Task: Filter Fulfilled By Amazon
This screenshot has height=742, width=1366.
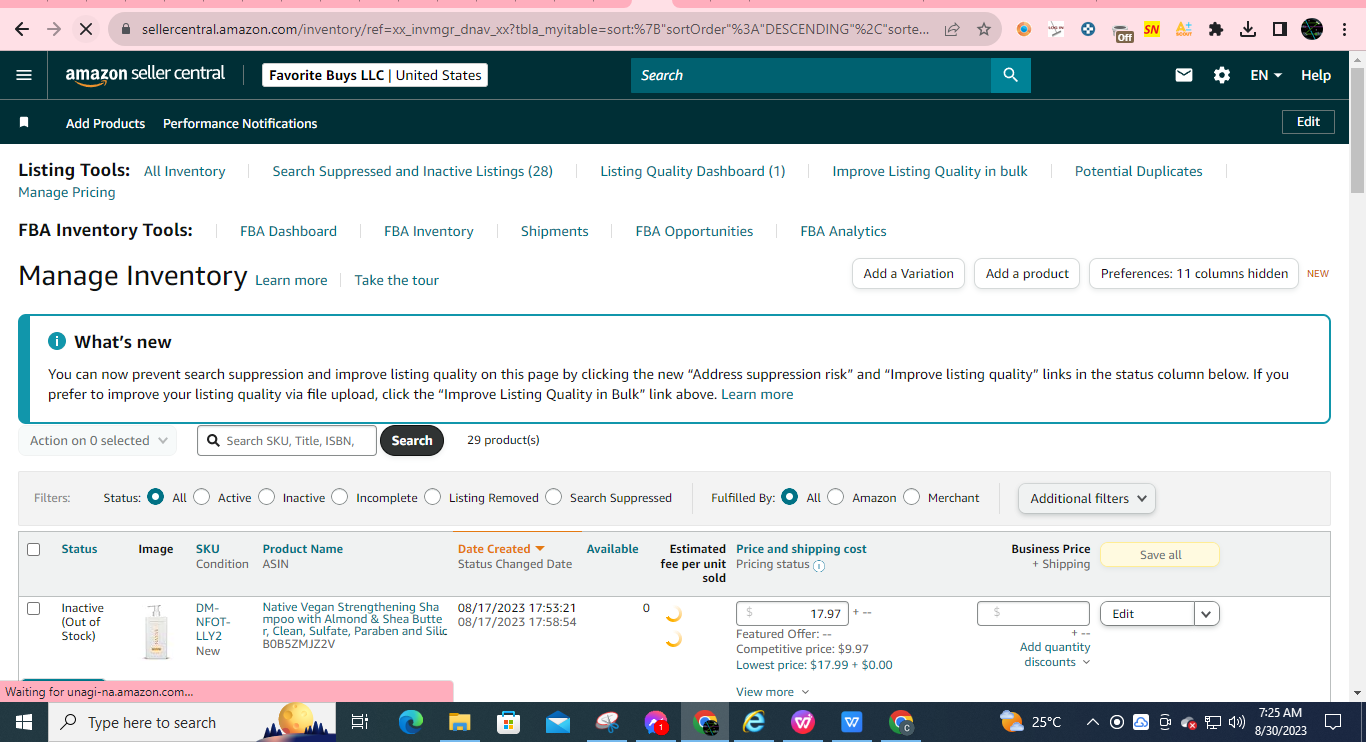Action: point(836,497)
